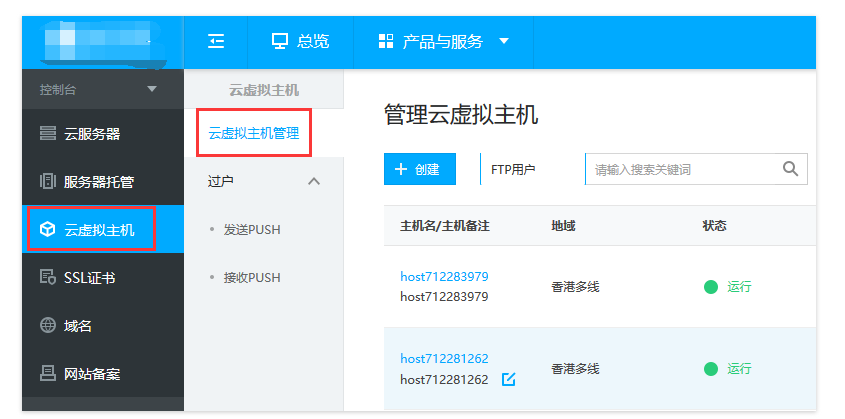The width and height of the screenshot is (845, 419).
Task: Open 发送PUSH submenu item
Action: pyautogui.click(x=252, y=230)
